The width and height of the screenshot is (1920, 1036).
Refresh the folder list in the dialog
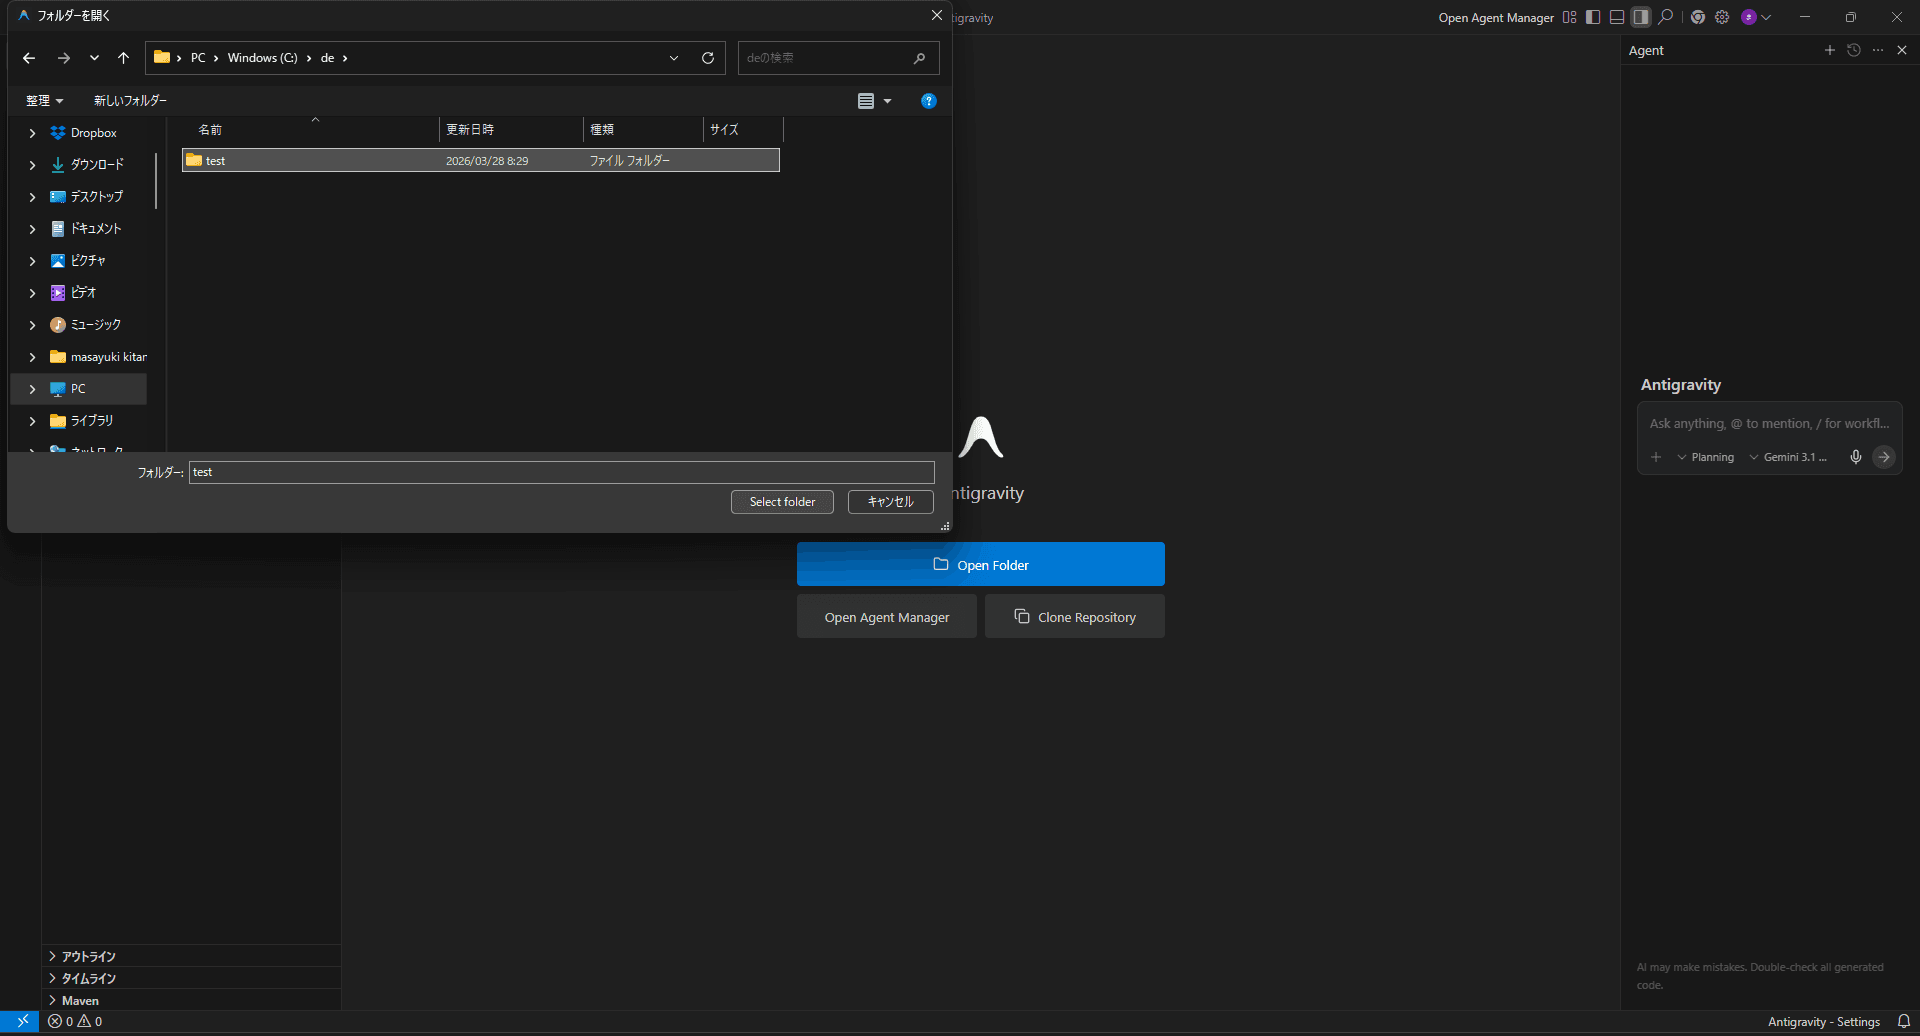pyautogui.click(x=708, y=58)
